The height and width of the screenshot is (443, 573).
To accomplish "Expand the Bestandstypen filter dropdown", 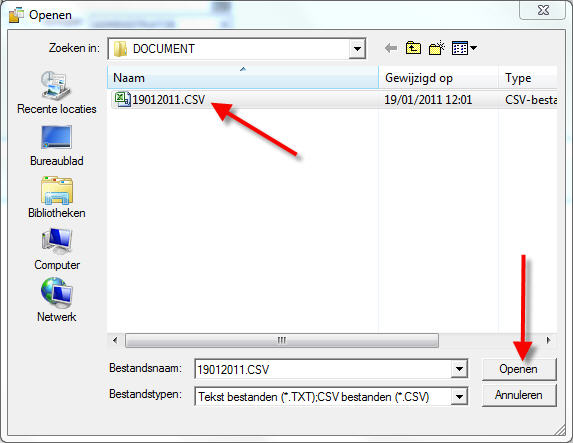I will pyautogui.click(x=459, y=397).
